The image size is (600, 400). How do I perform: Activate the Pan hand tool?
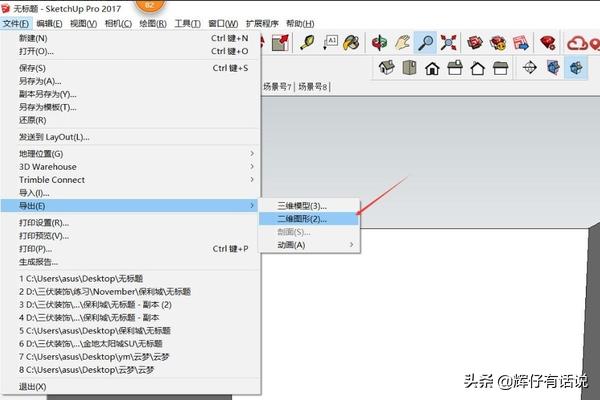point(402,43)
